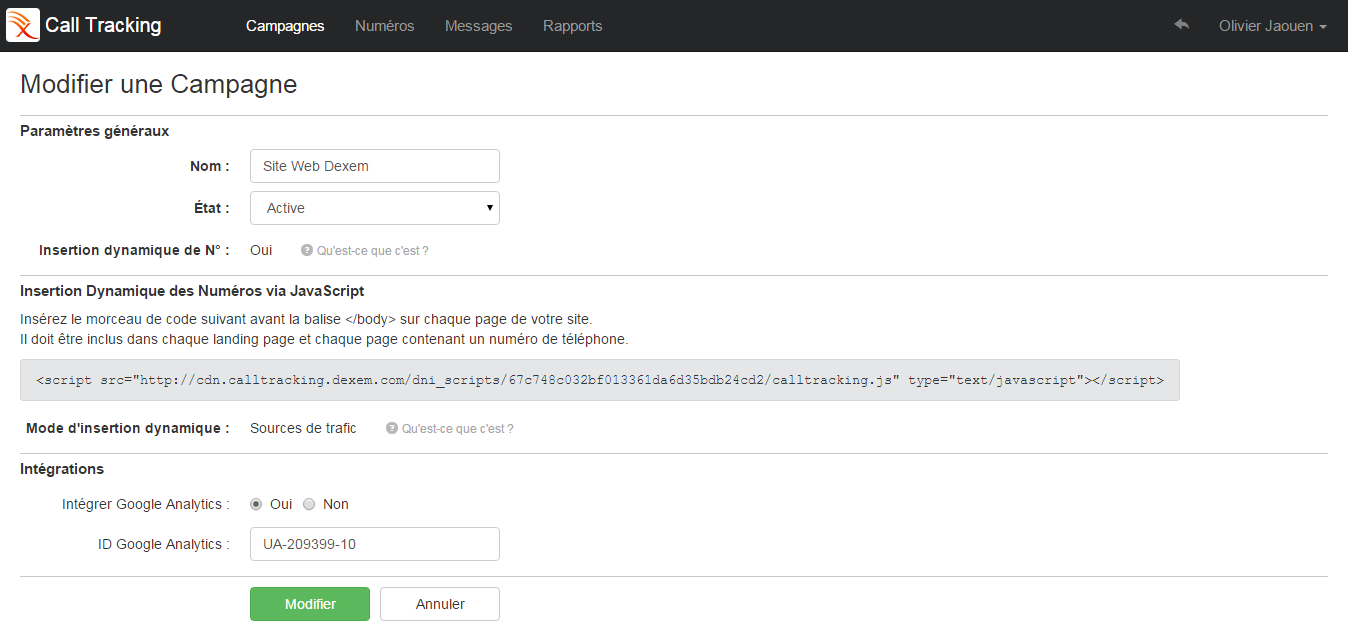
Task: Switch to the Numéros section
Action: [384, 25]
